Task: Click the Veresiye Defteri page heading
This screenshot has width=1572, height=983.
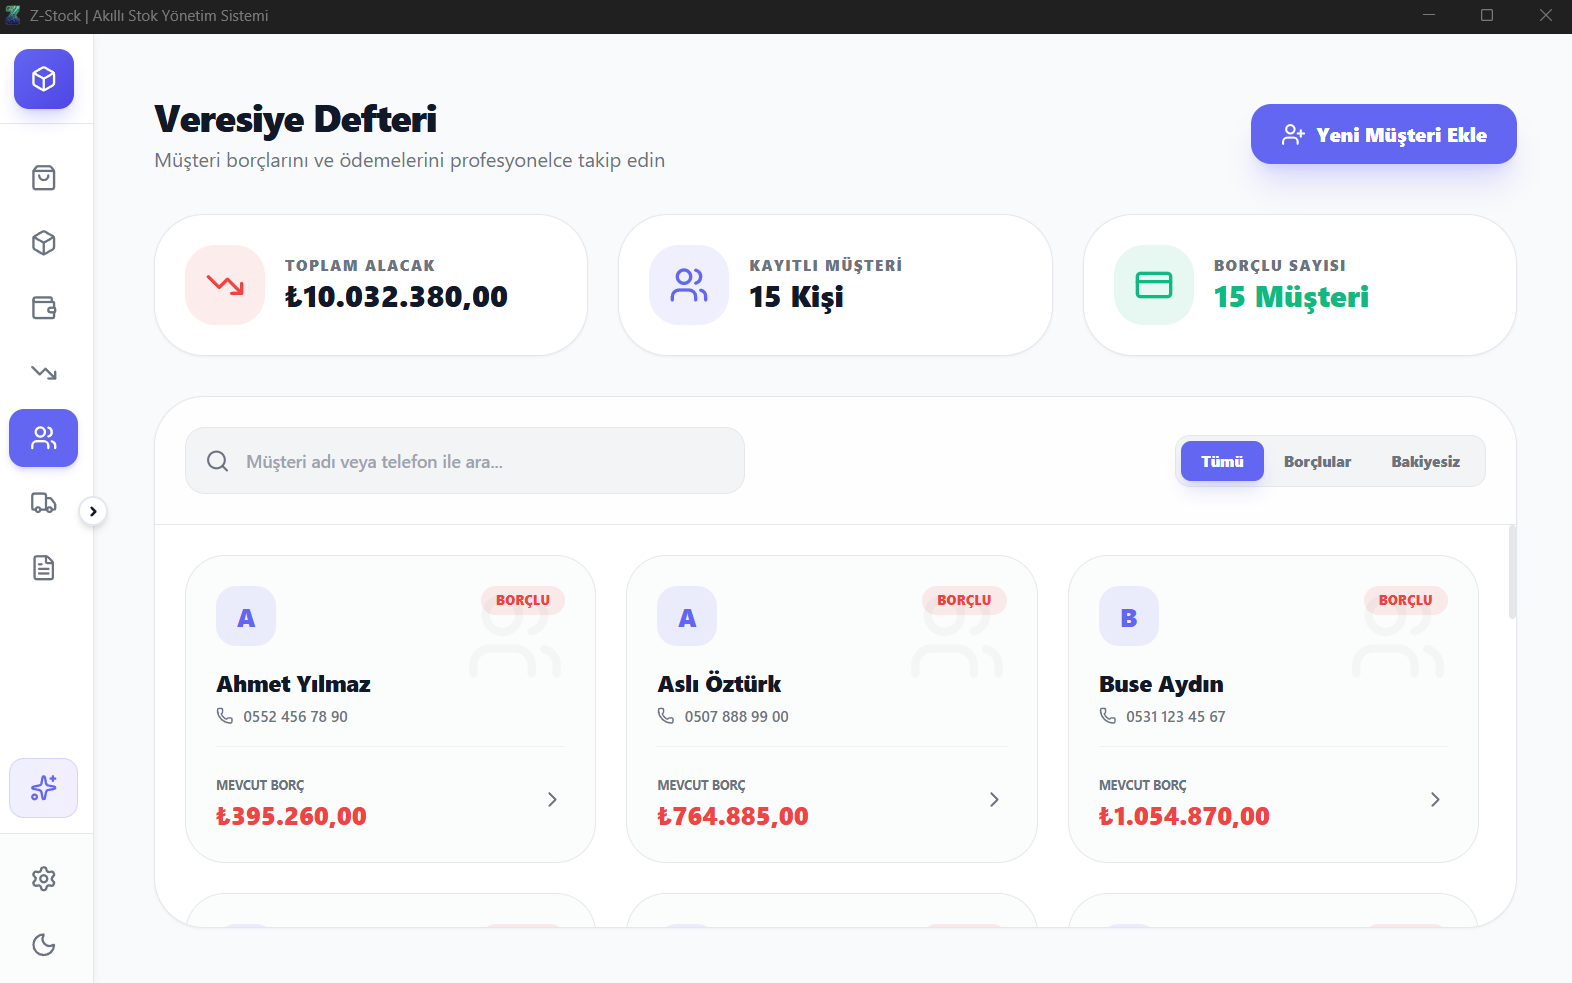Action: (x=296, y=119)
